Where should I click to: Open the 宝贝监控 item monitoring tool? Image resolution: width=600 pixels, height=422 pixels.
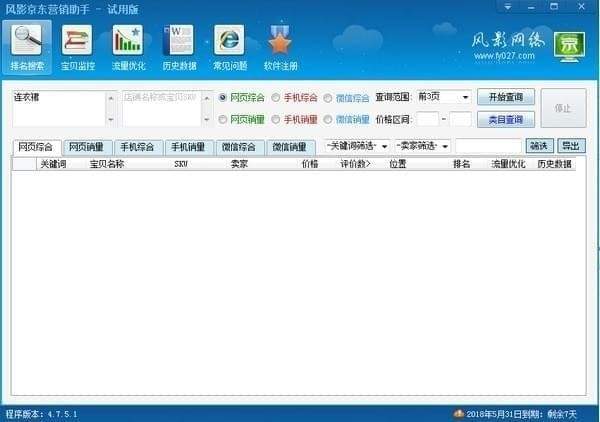[x=78, y=46]
